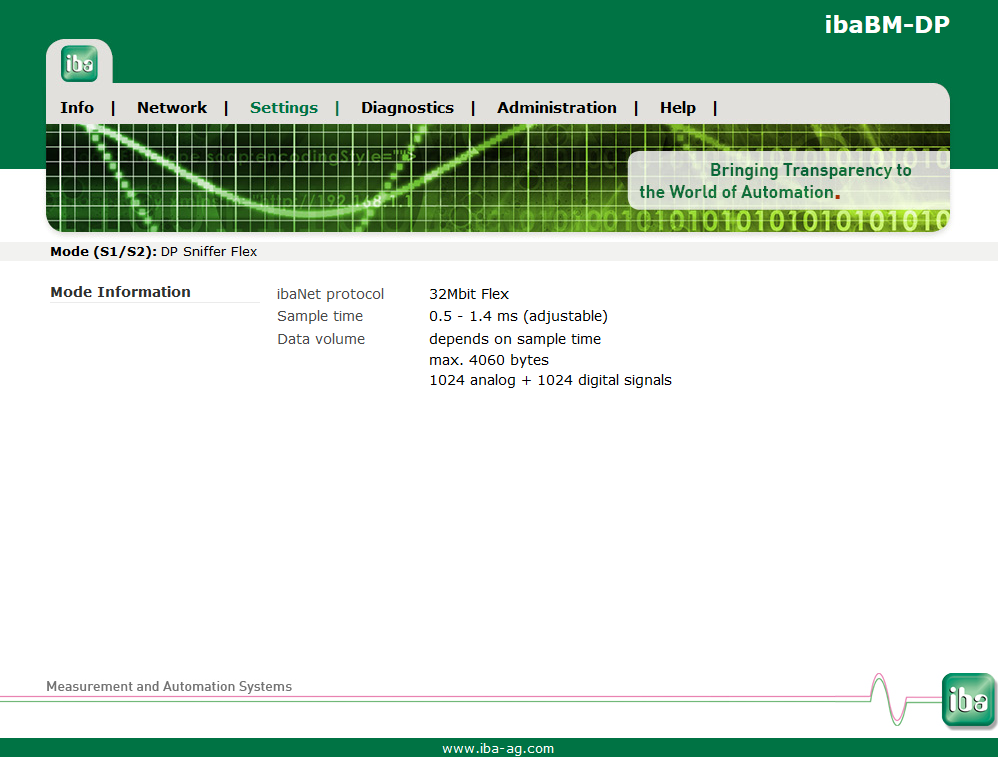Go to the Diagnostics menu
The height and width of the screenshot is (757, 998).
407,108
